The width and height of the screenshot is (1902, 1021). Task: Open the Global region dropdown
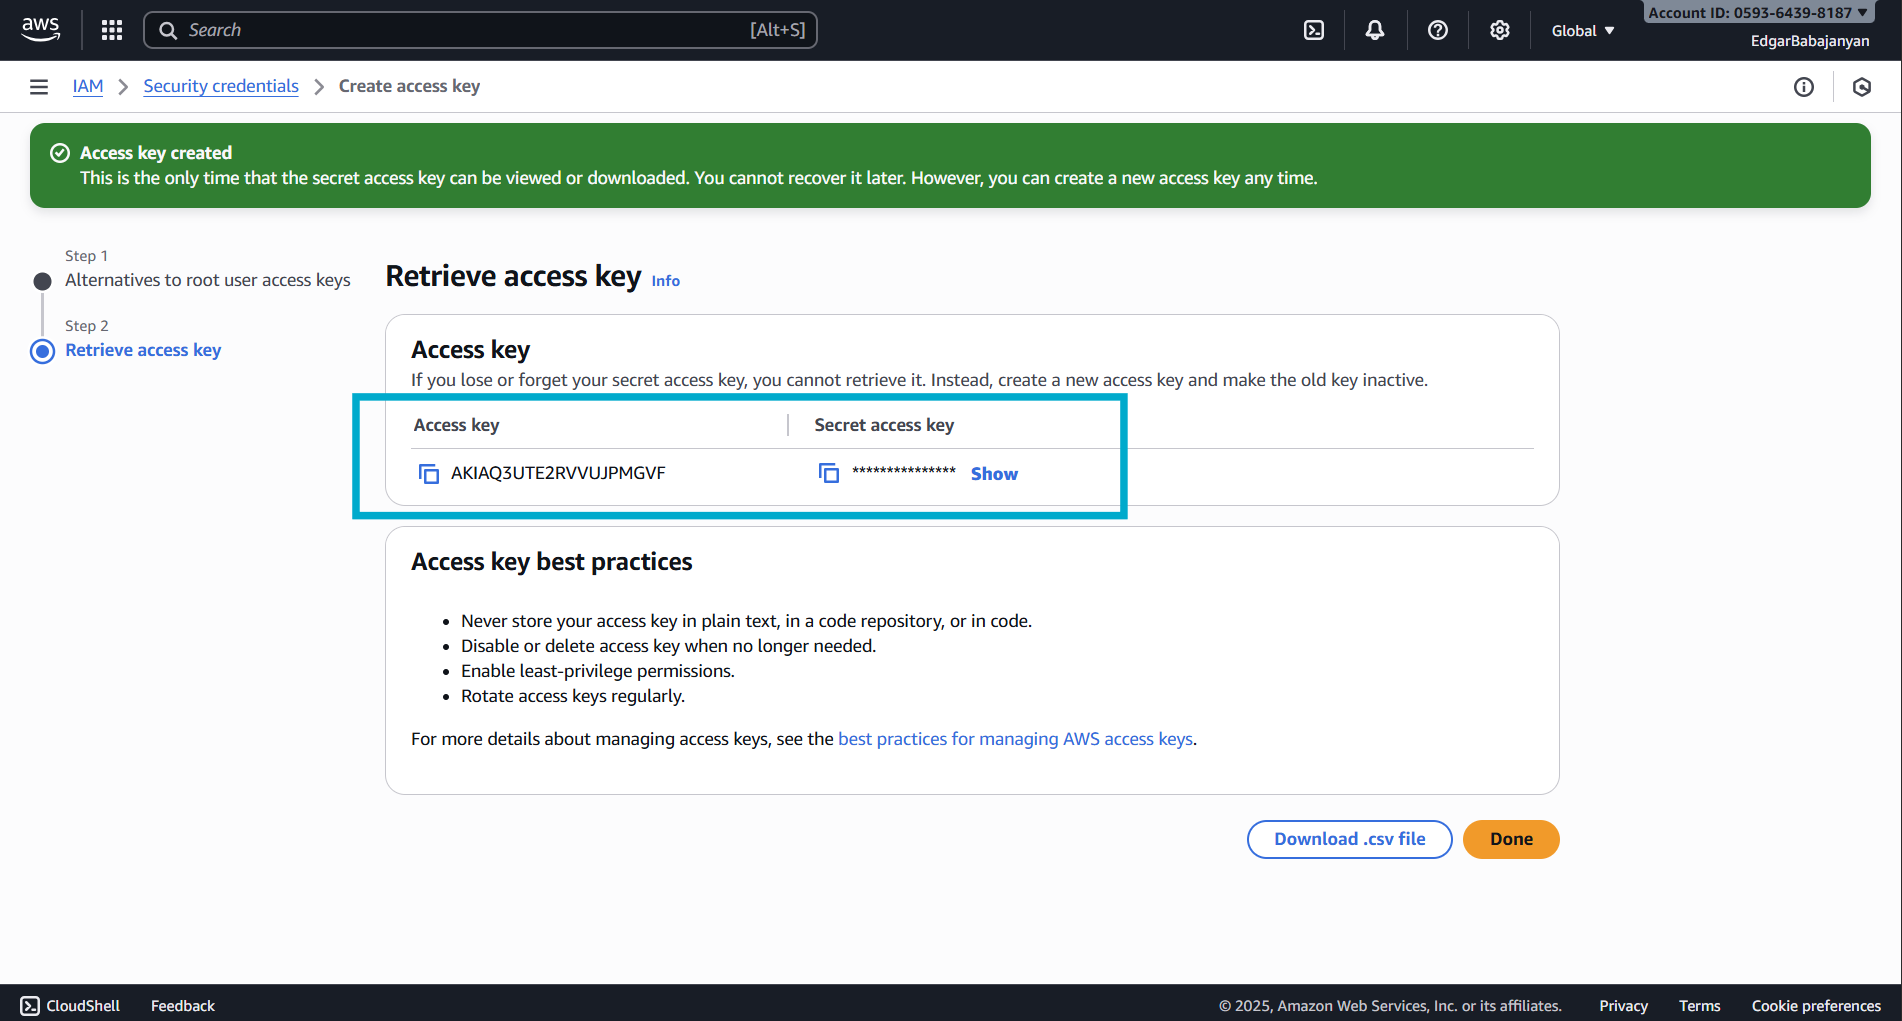pyautogui.click(x=1581, y=30)
